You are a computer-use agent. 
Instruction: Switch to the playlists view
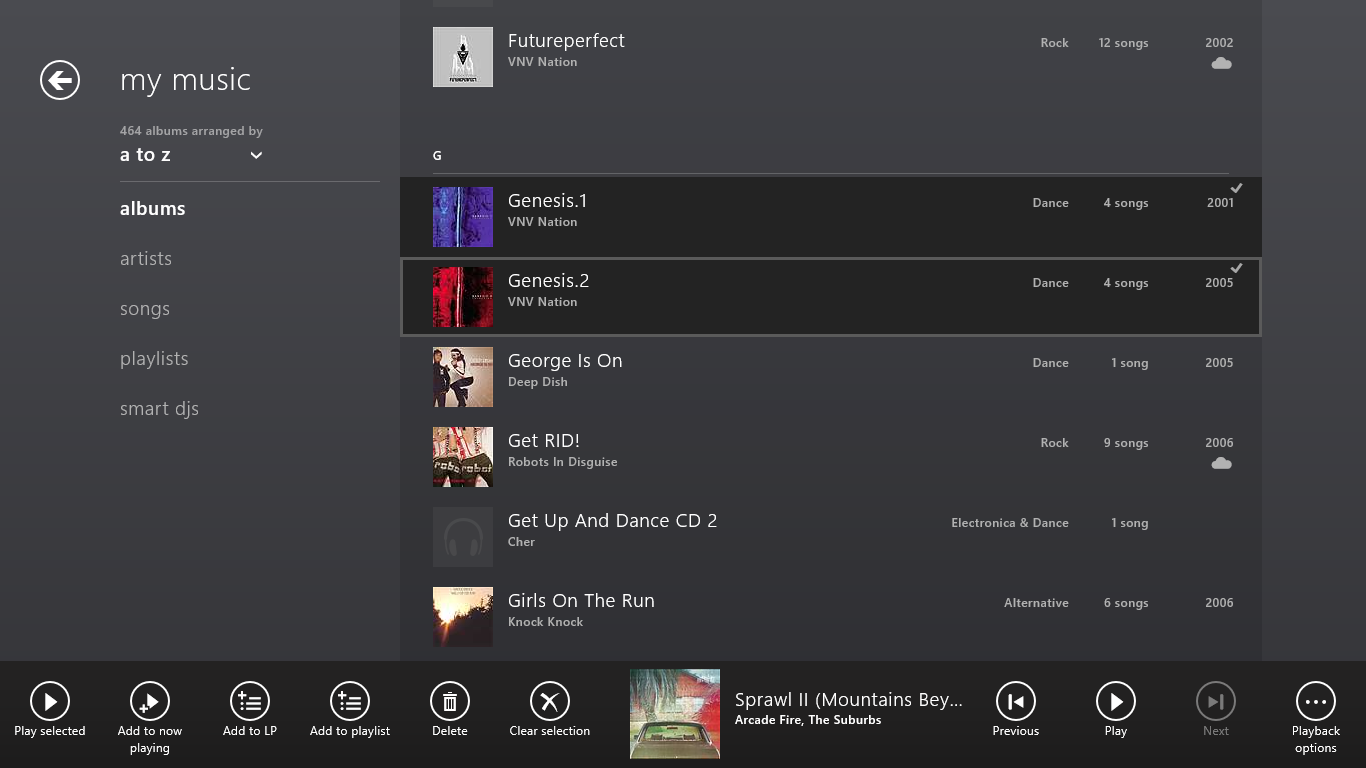coord(154,359)
